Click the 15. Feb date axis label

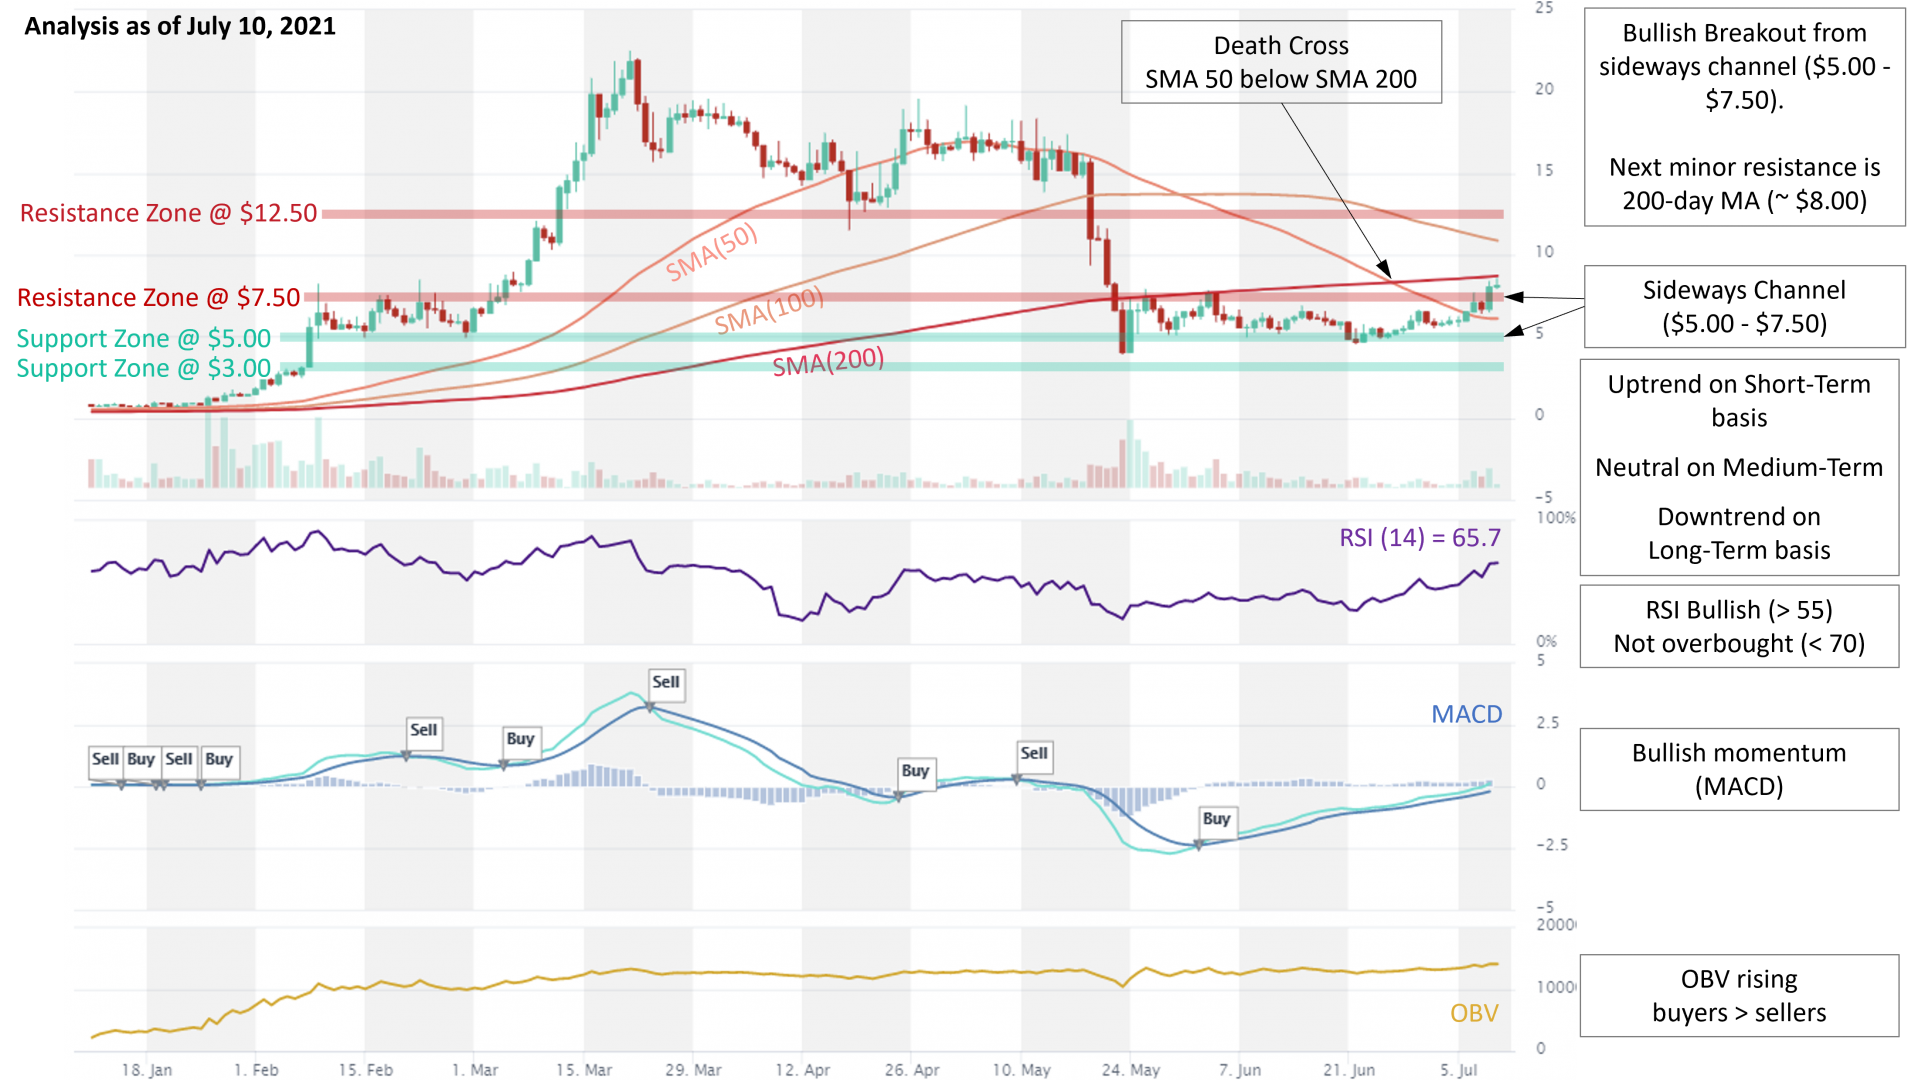pyautogui.click(x=365, y=1070)
